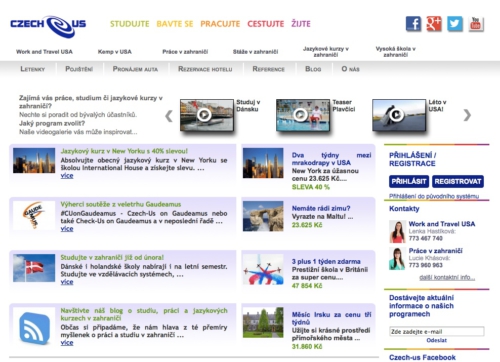This screenshot has height=362, width=500.
Task: Open the CESTUJTE menu section
Action: (266, 24)
